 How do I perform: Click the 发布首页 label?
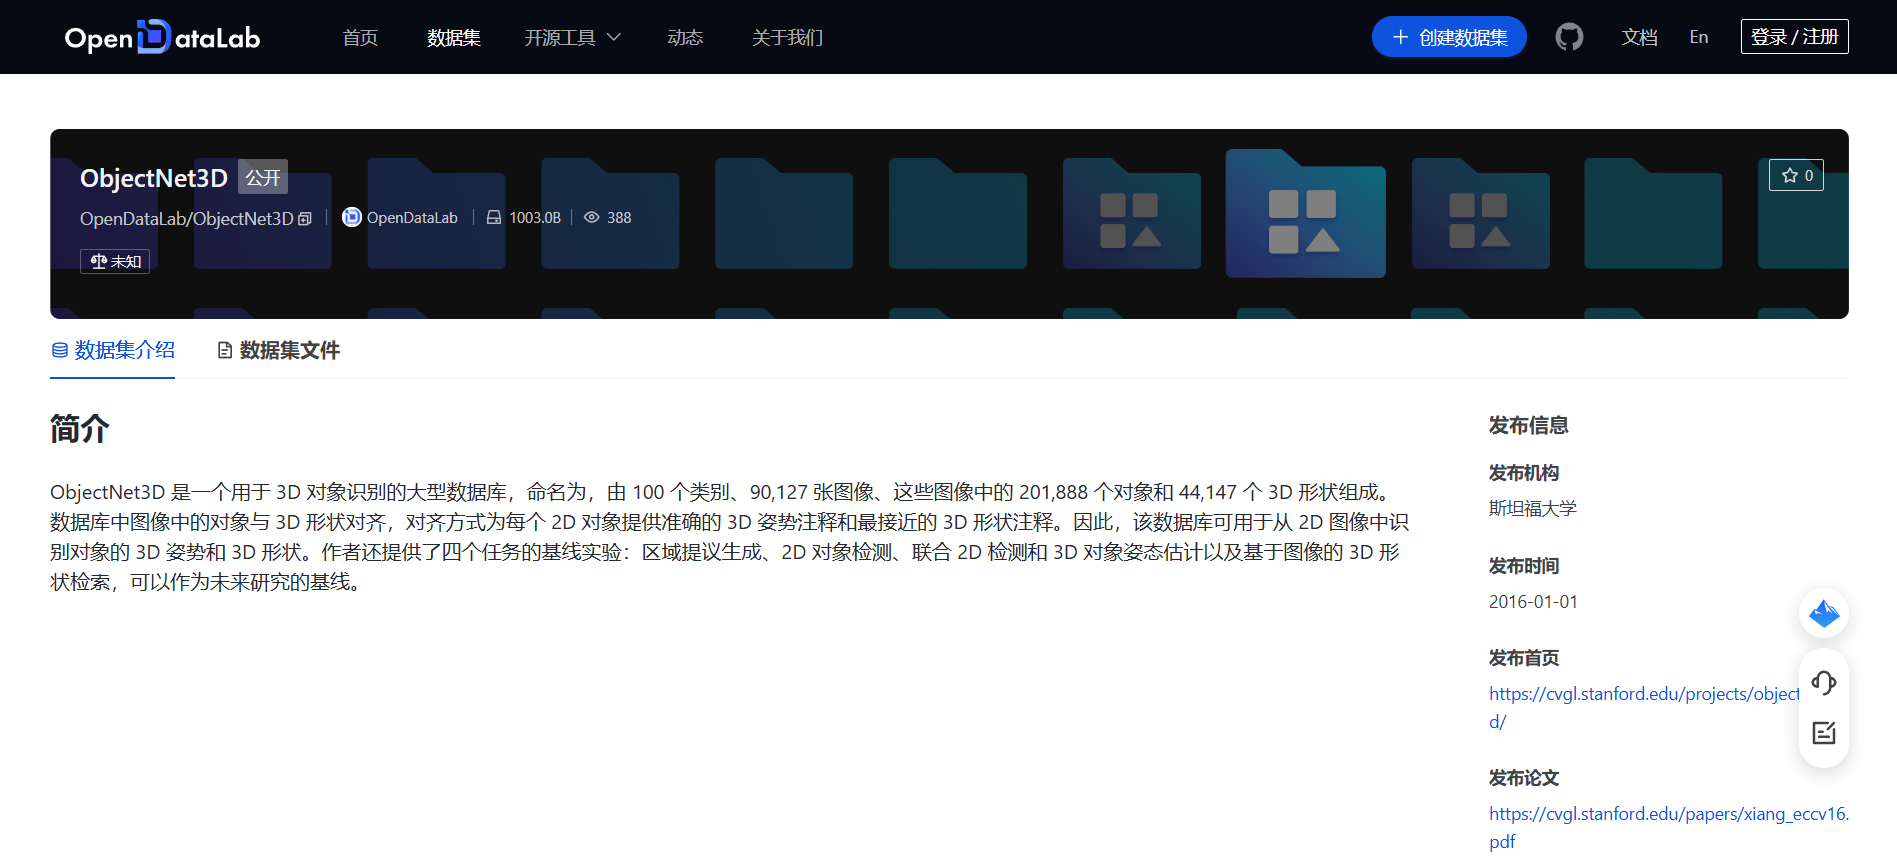click(1524, 658)
